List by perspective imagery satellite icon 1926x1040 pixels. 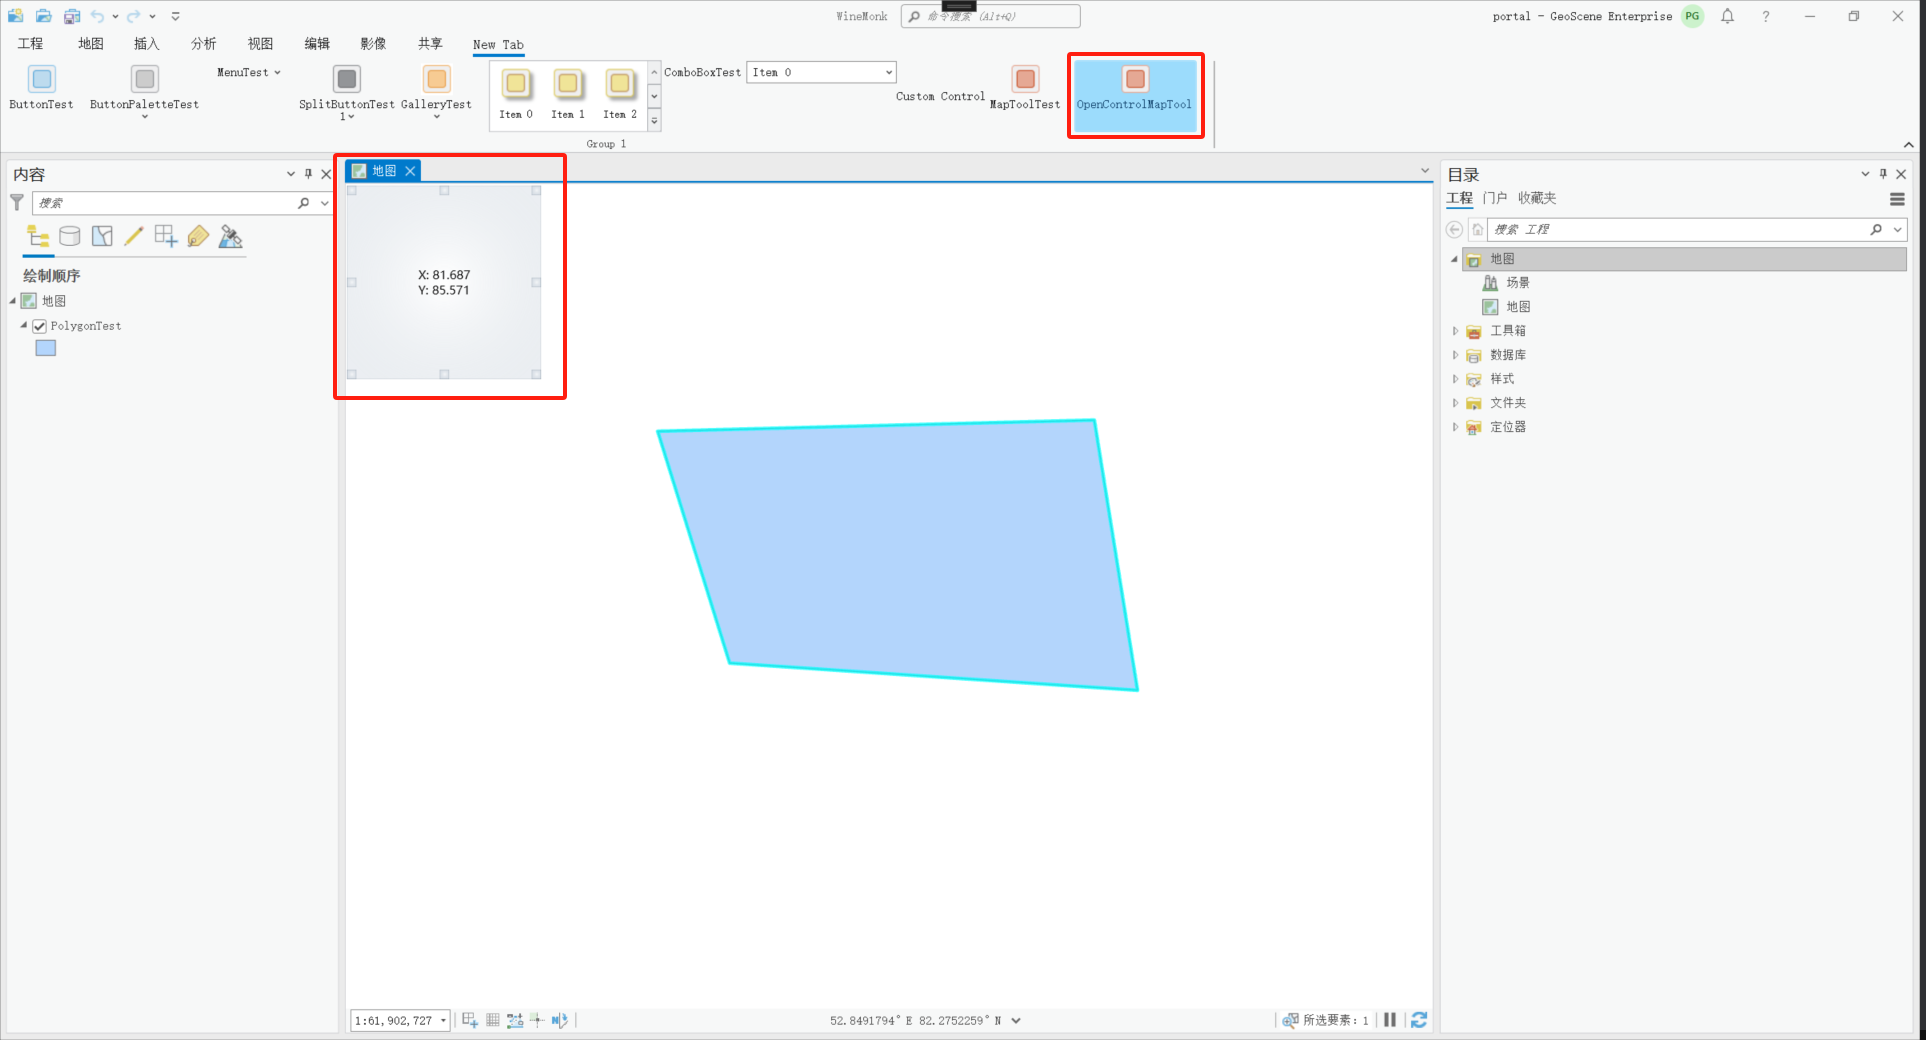pyautogui.click(x=230, y=236)
